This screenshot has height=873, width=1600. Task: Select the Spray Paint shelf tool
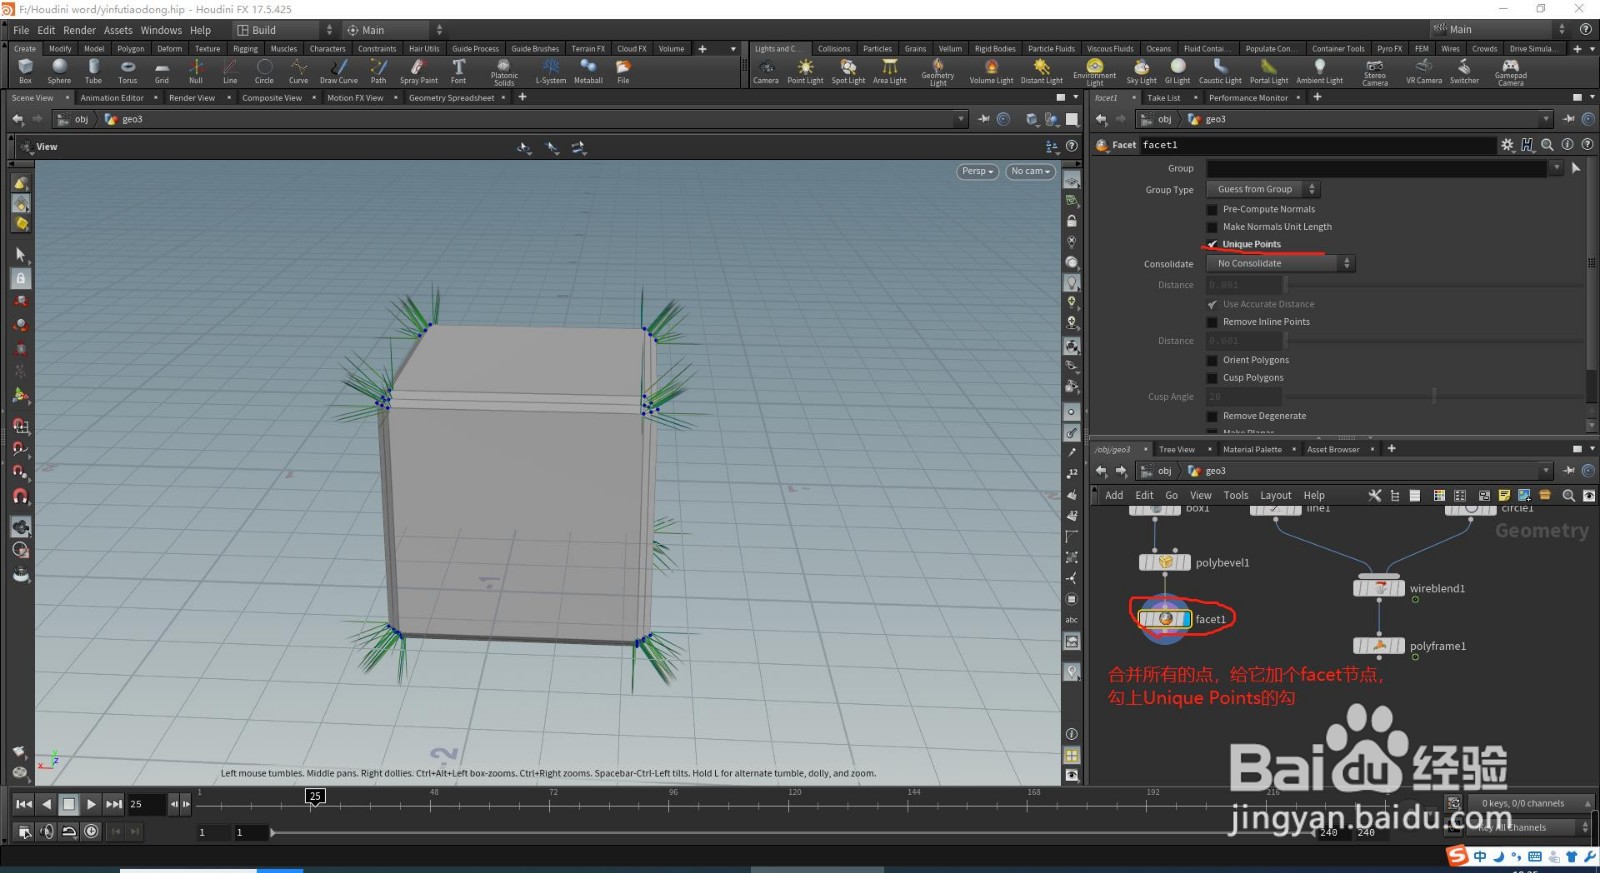coord(418,71)
